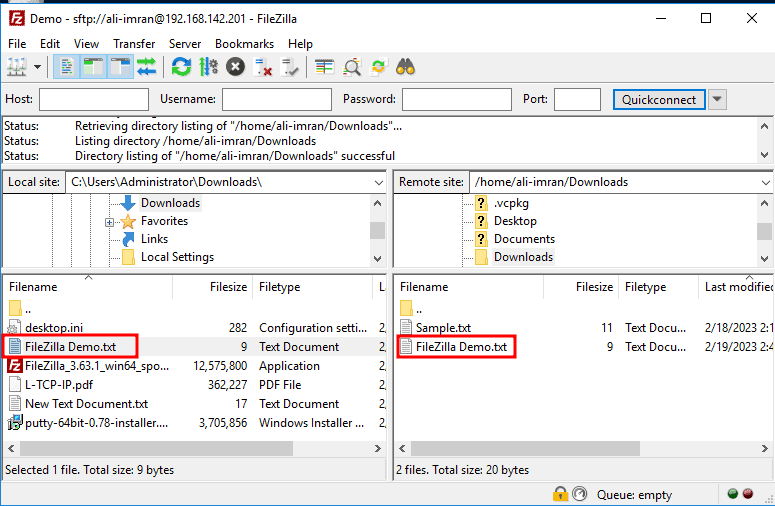Open the filename filters magnifier icon

point(352,67)
